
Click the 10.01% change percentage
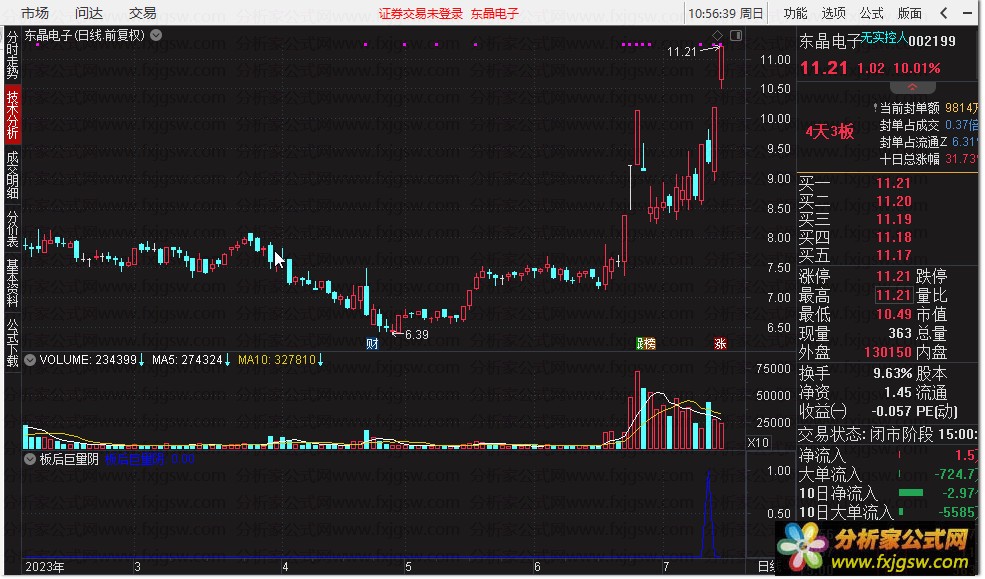click(x=917, y=68)
